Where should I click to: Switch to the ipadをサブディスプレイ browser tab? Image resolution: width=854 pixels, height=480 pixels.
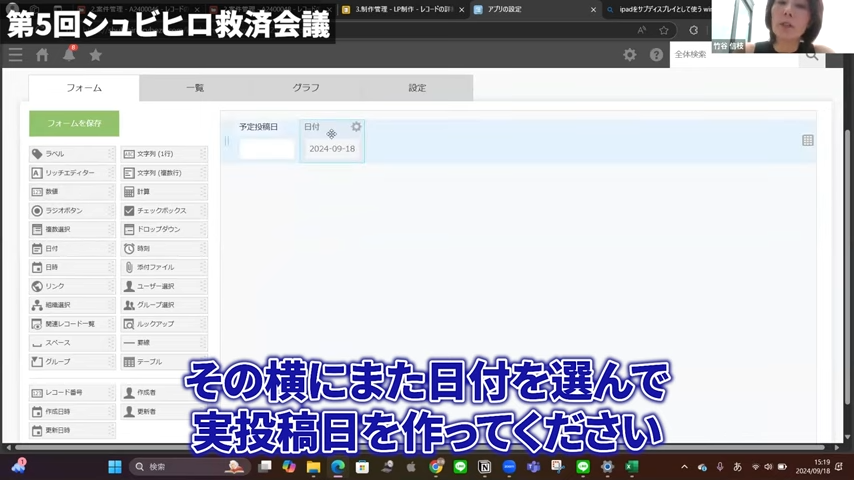tap(659, 9)
